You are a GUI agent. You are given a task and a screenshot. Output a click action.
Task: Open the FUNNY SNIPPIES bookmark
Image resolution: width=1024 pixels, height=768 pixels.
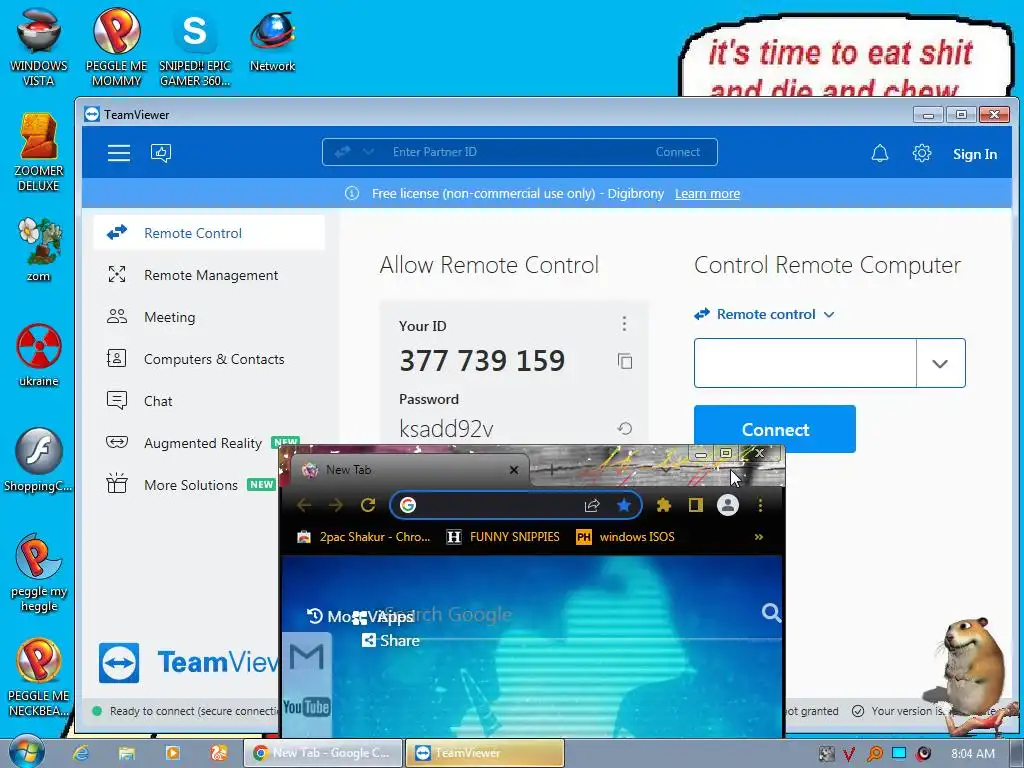pyautogui.click(x=503, y=537)
